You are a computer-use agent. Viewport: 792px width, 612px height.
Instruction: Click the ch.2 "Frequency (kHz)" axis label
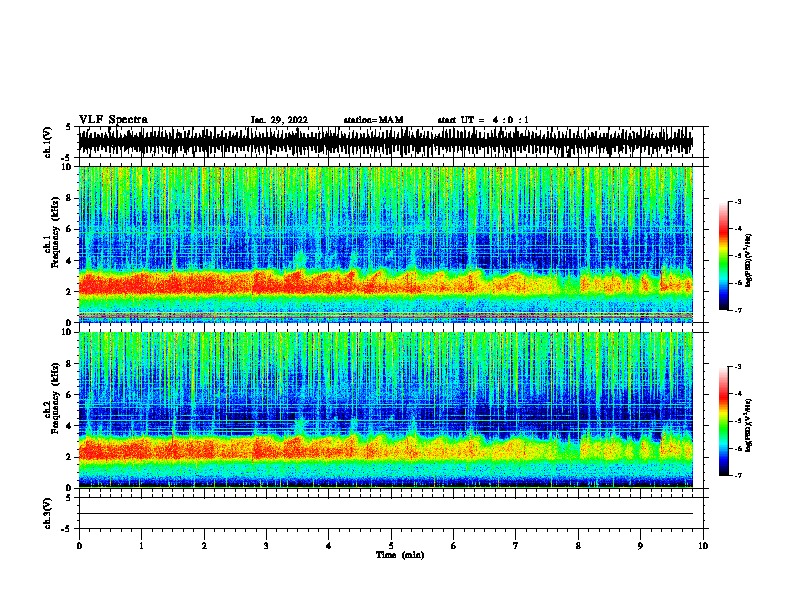pyautogui.click(x=55, y=399)
